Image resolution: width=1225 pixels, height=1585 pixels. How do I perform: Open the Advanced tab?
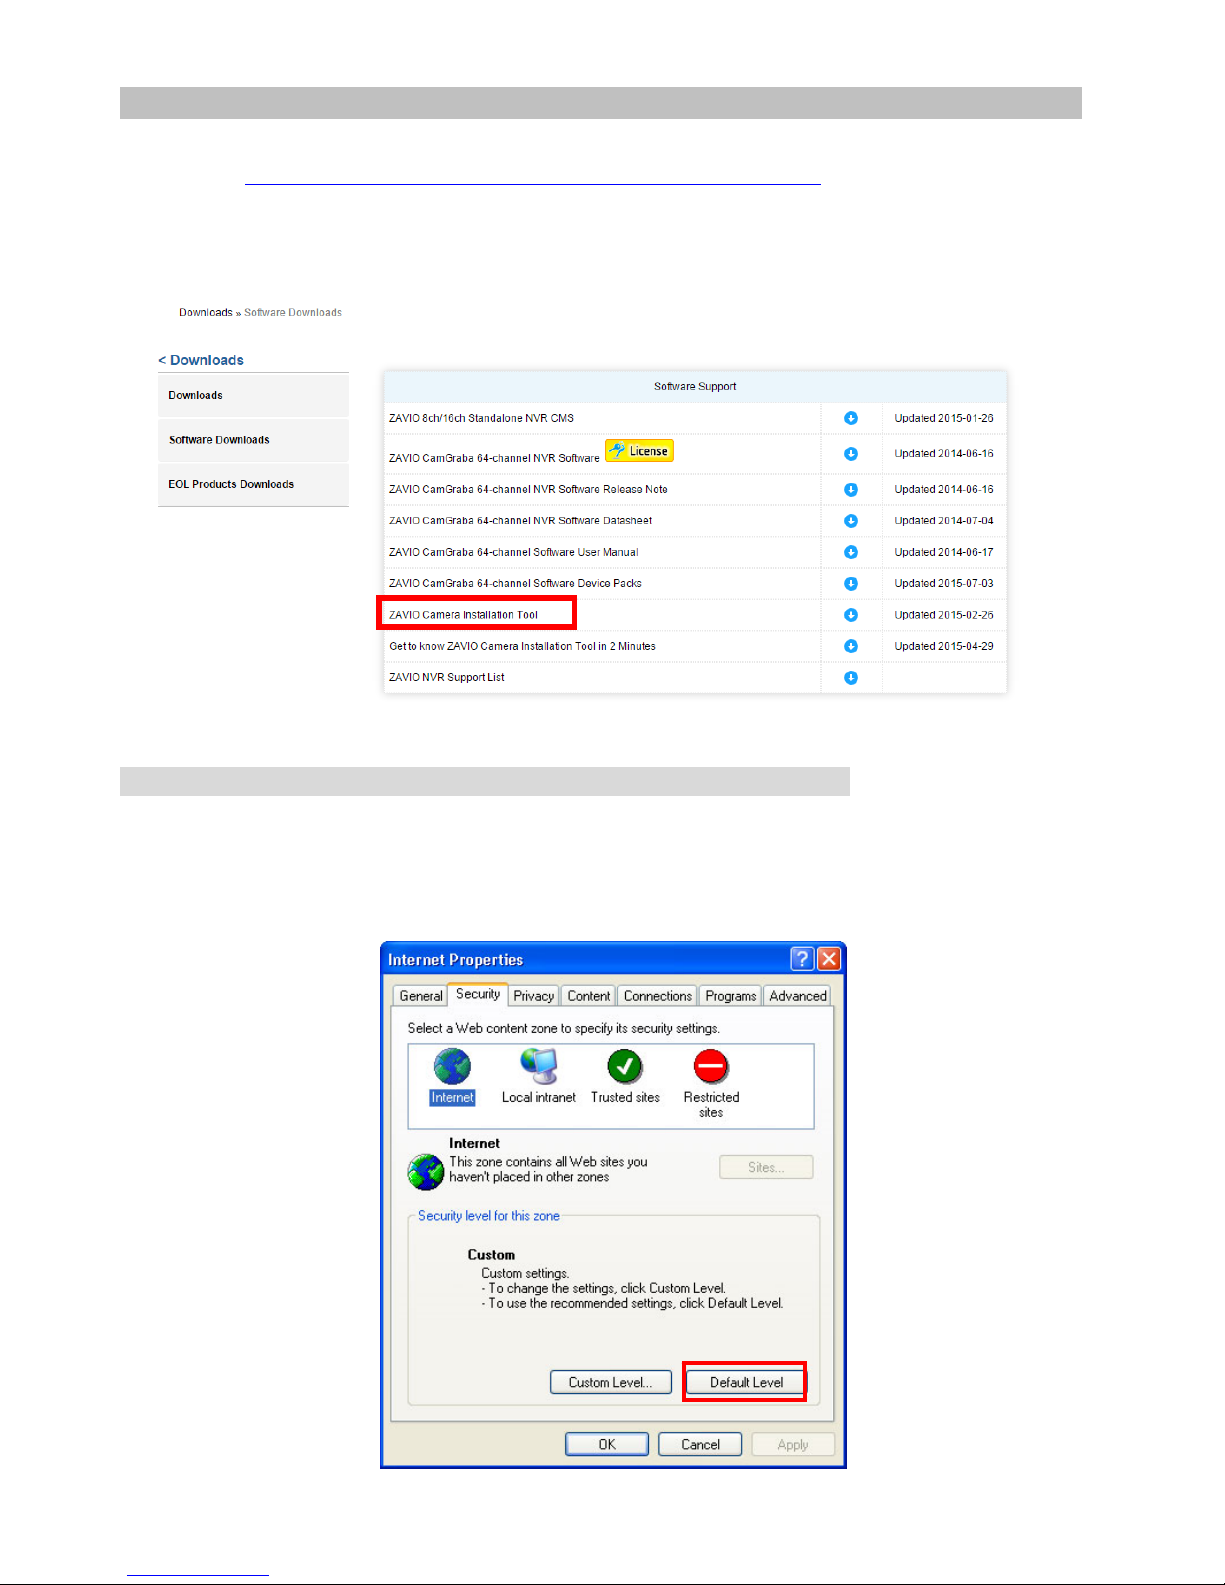[797, 996]
